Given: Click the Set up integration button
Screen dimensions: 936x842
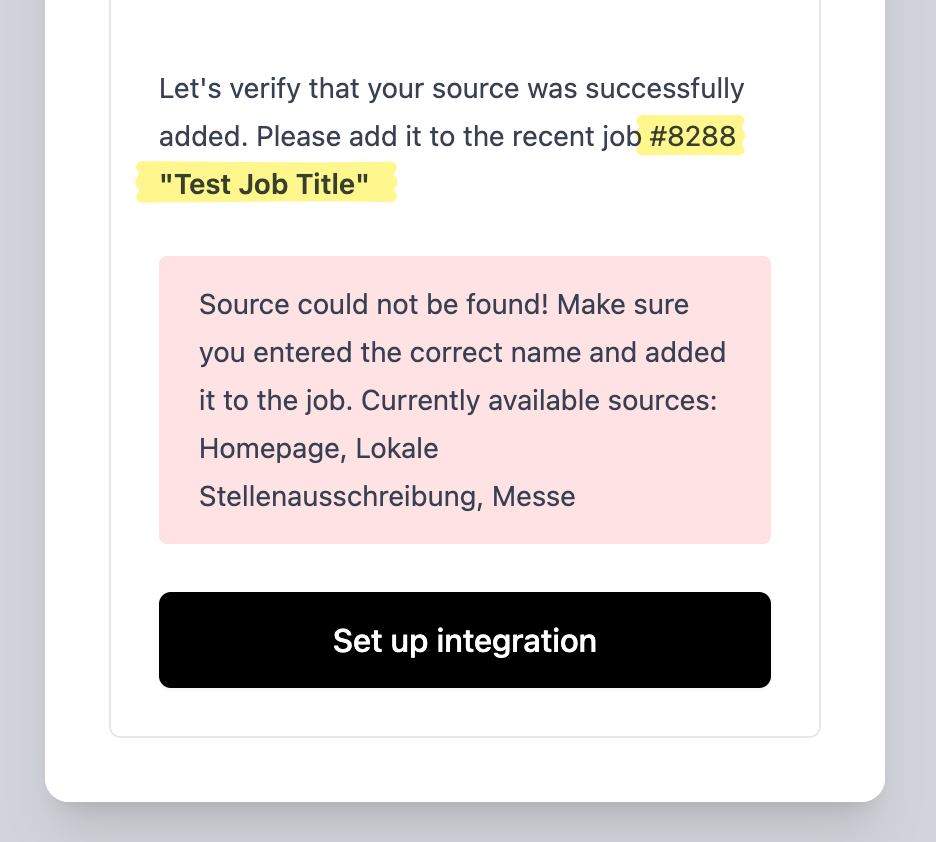Looking at the screenshot, I should click(464, 640).
